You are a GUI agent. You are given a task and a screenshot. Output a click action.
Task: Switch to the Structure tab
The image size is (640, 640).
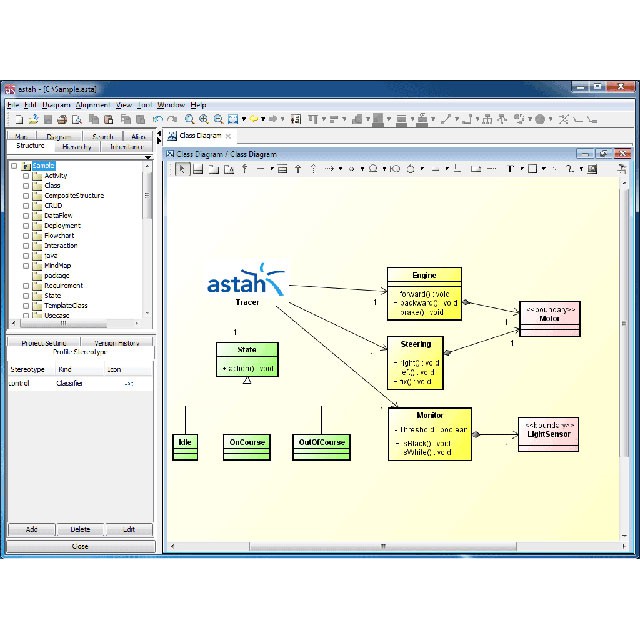31,146
